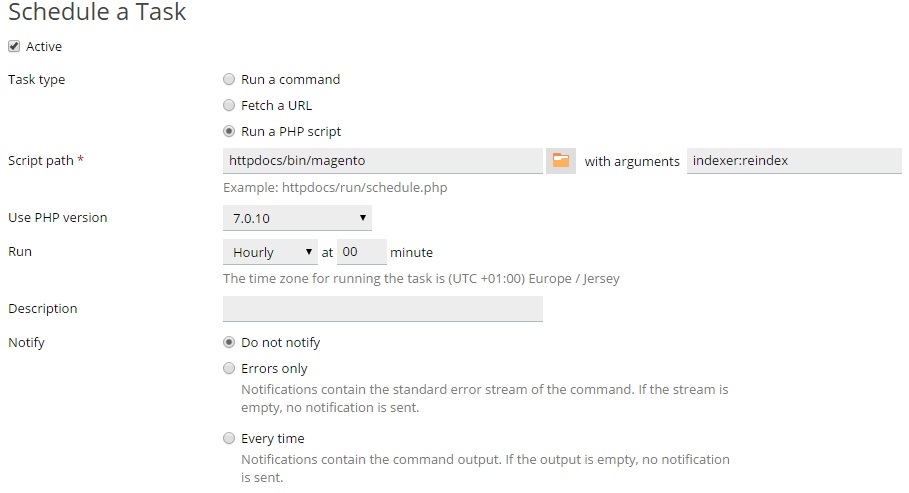Screen dimensions: 909x493
Task: Click the Script path input field
Action: tap(383, 160)
